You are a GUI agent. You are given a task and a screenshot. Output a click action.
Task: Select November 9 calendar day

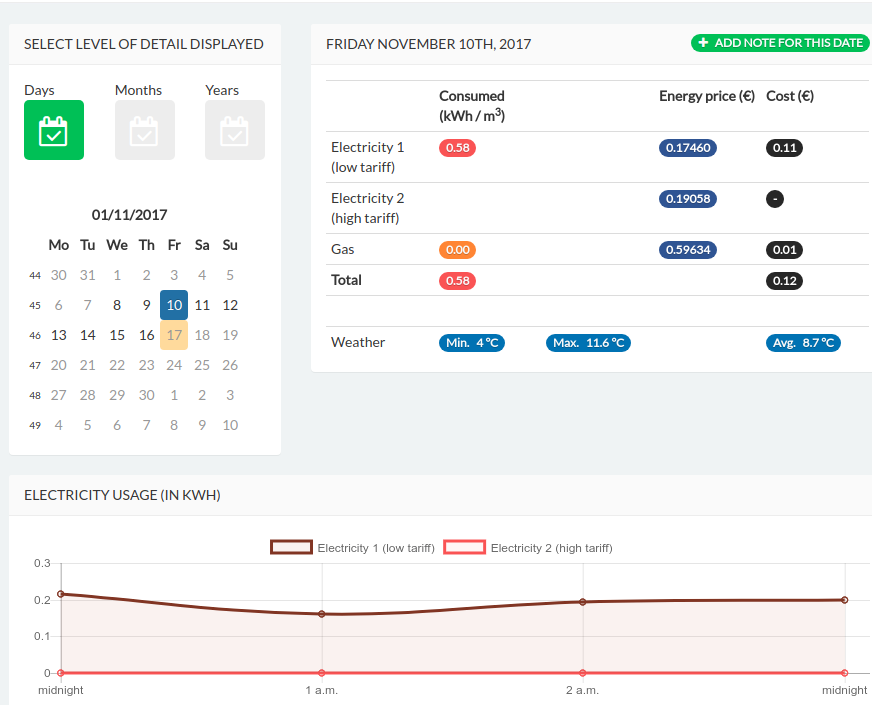click(146, 305)
